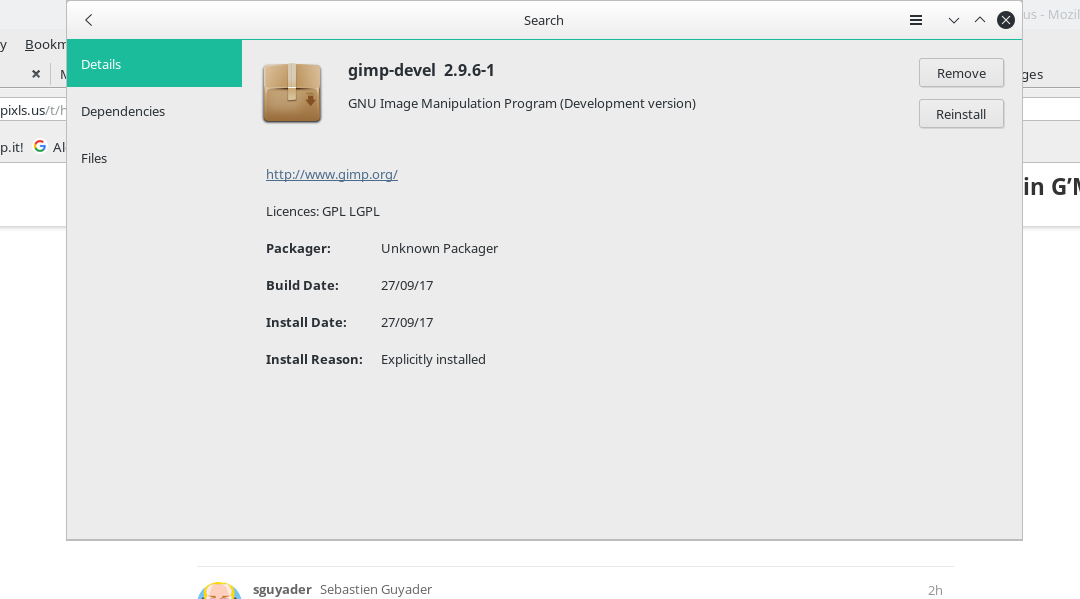
Task: Go back using the left arrow icon
Action: point(88,20)
